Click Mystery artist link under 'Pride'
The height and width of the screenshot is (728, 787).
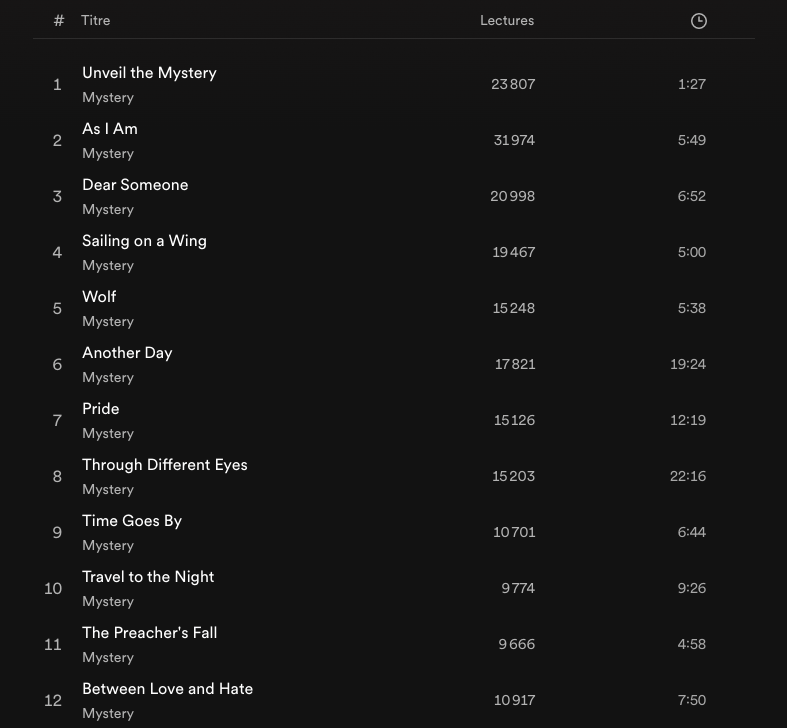pos(108,434)
